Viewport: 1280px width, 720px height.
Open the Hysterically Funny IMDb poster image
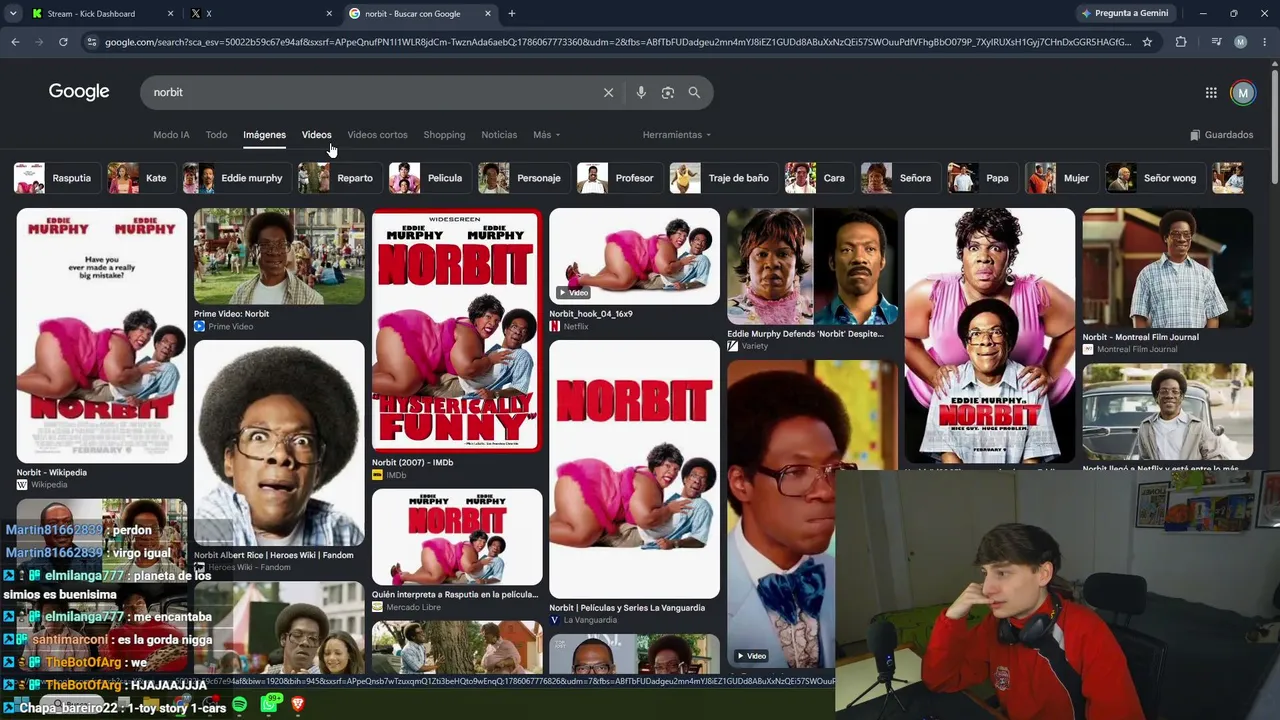click(x=457, y=330)
